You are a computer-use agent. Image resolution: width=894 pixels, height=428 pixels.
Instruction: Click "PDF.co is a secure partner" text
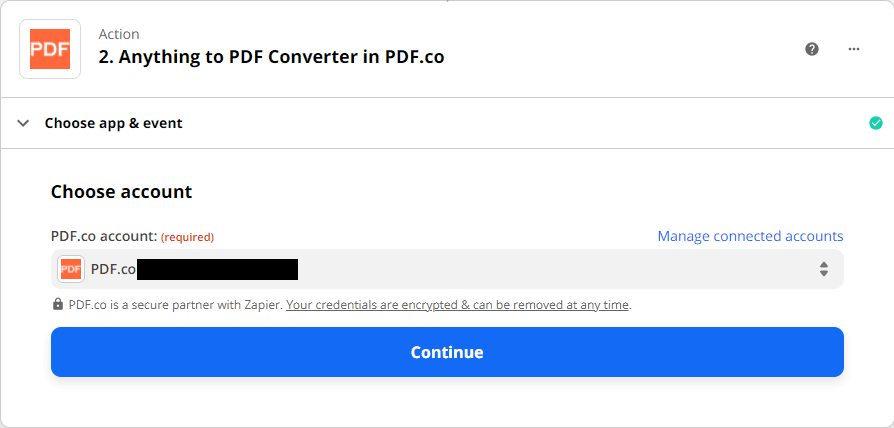point(175,305)
